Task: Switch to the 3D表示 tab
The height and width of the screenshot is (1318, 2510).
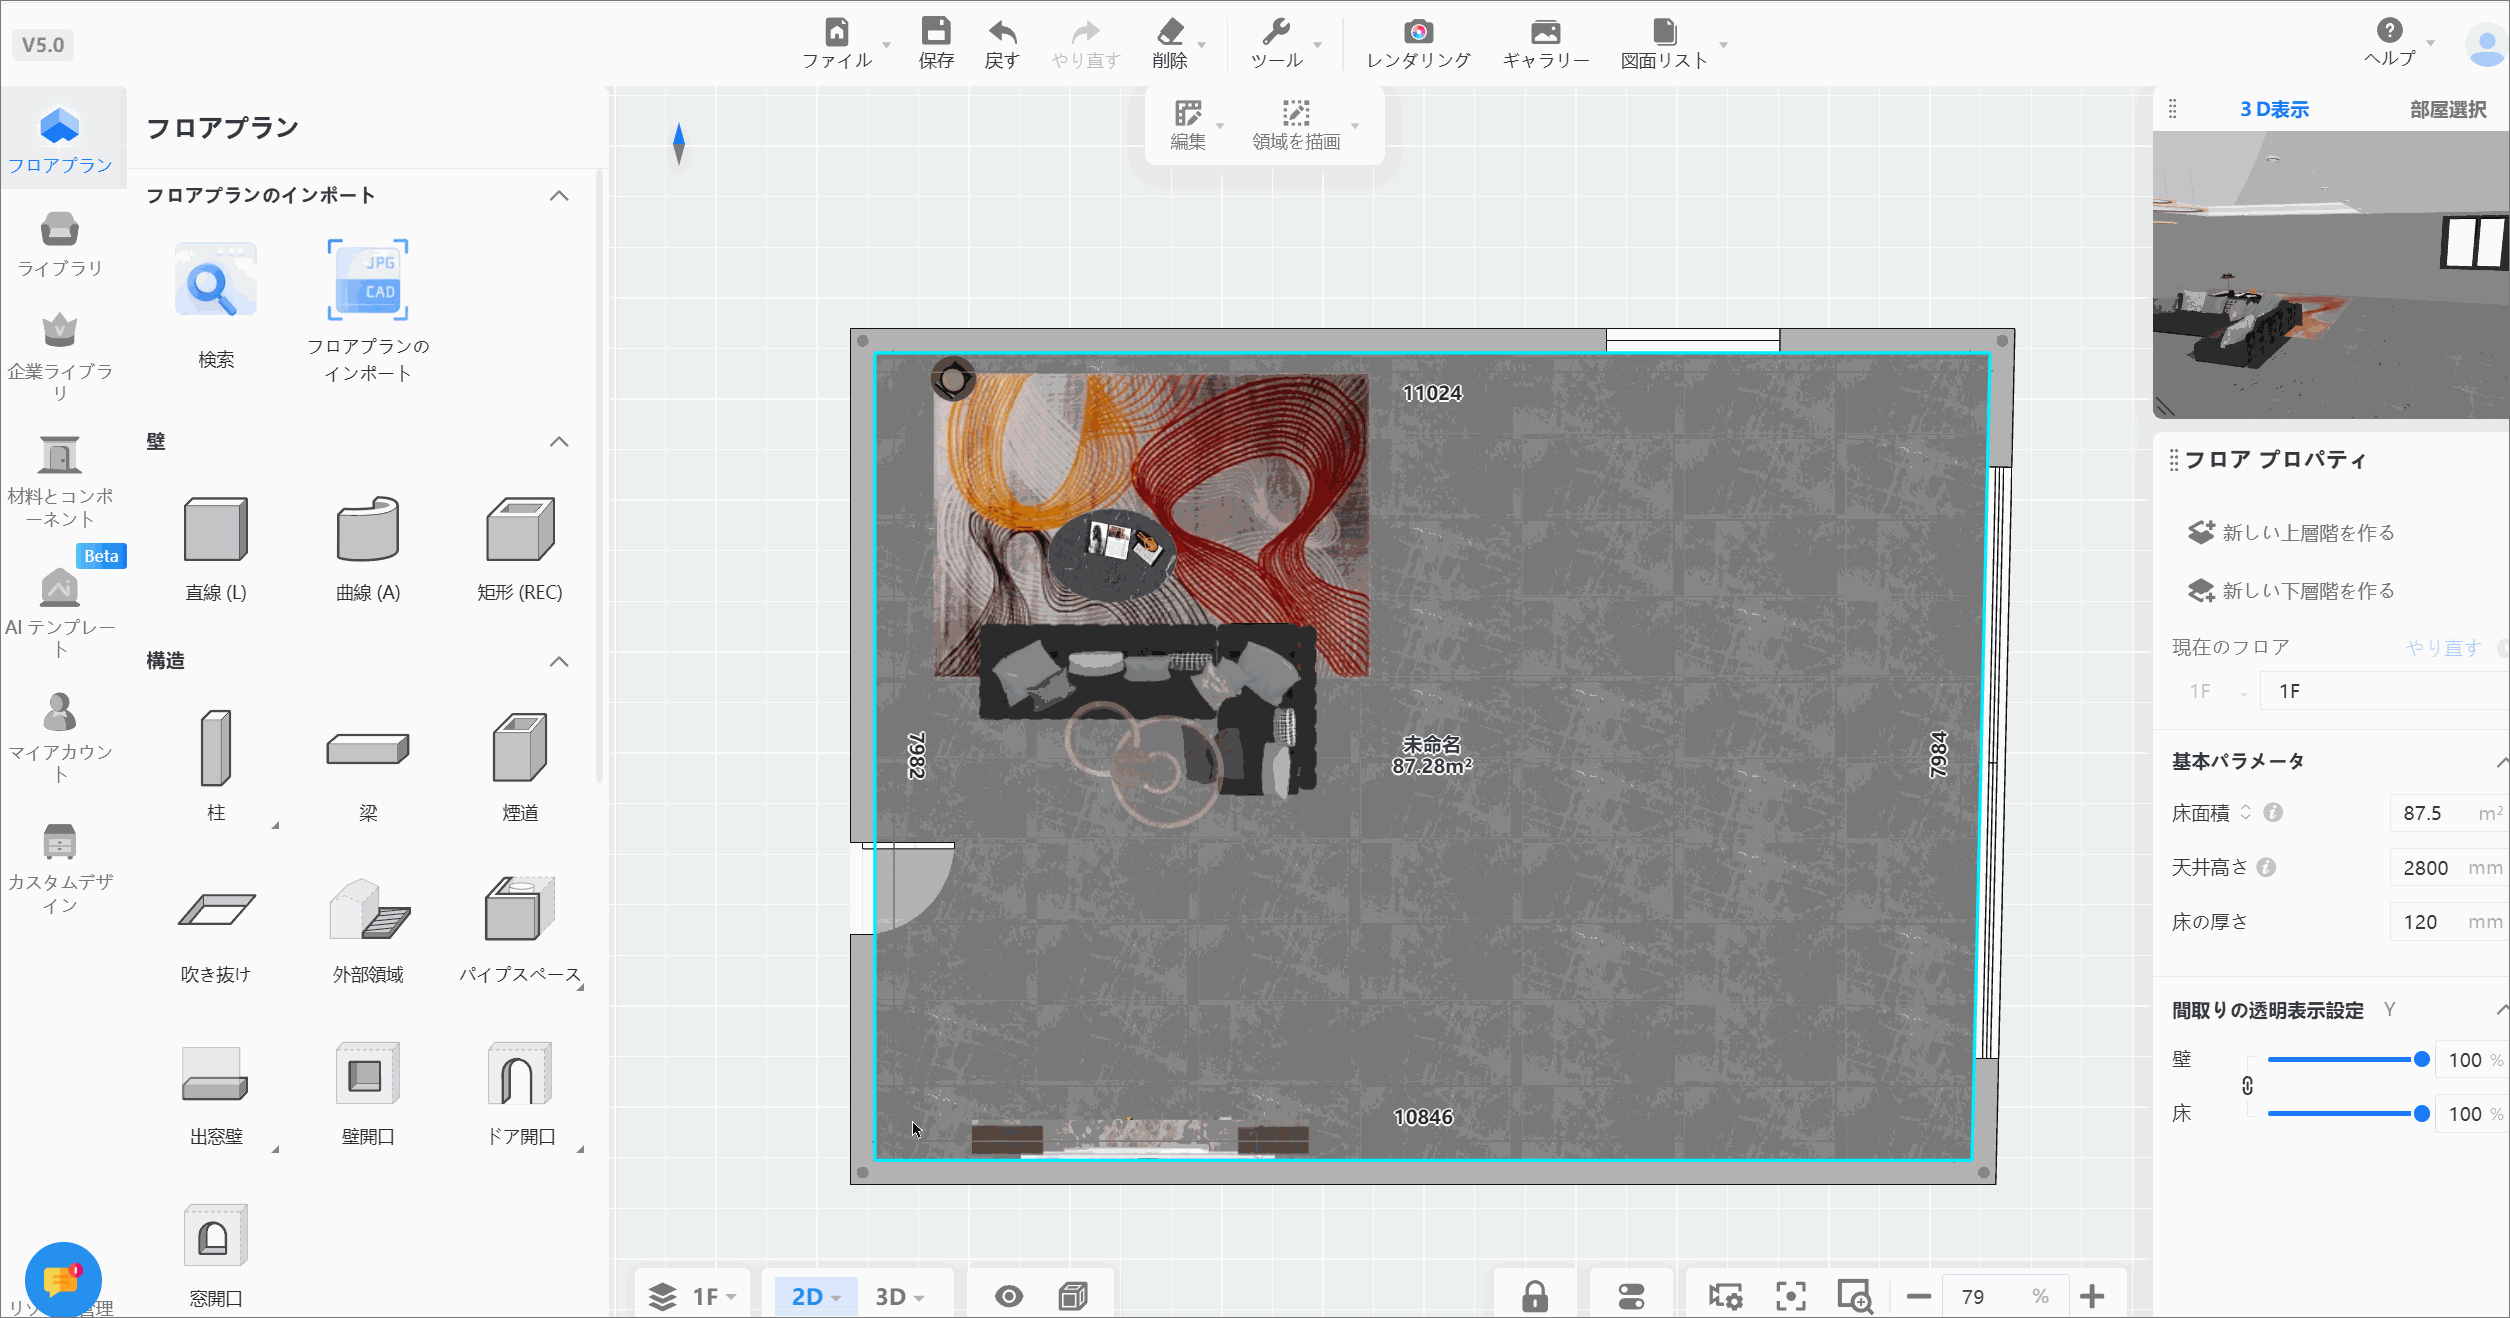Action: click(x=2274, y=110)
